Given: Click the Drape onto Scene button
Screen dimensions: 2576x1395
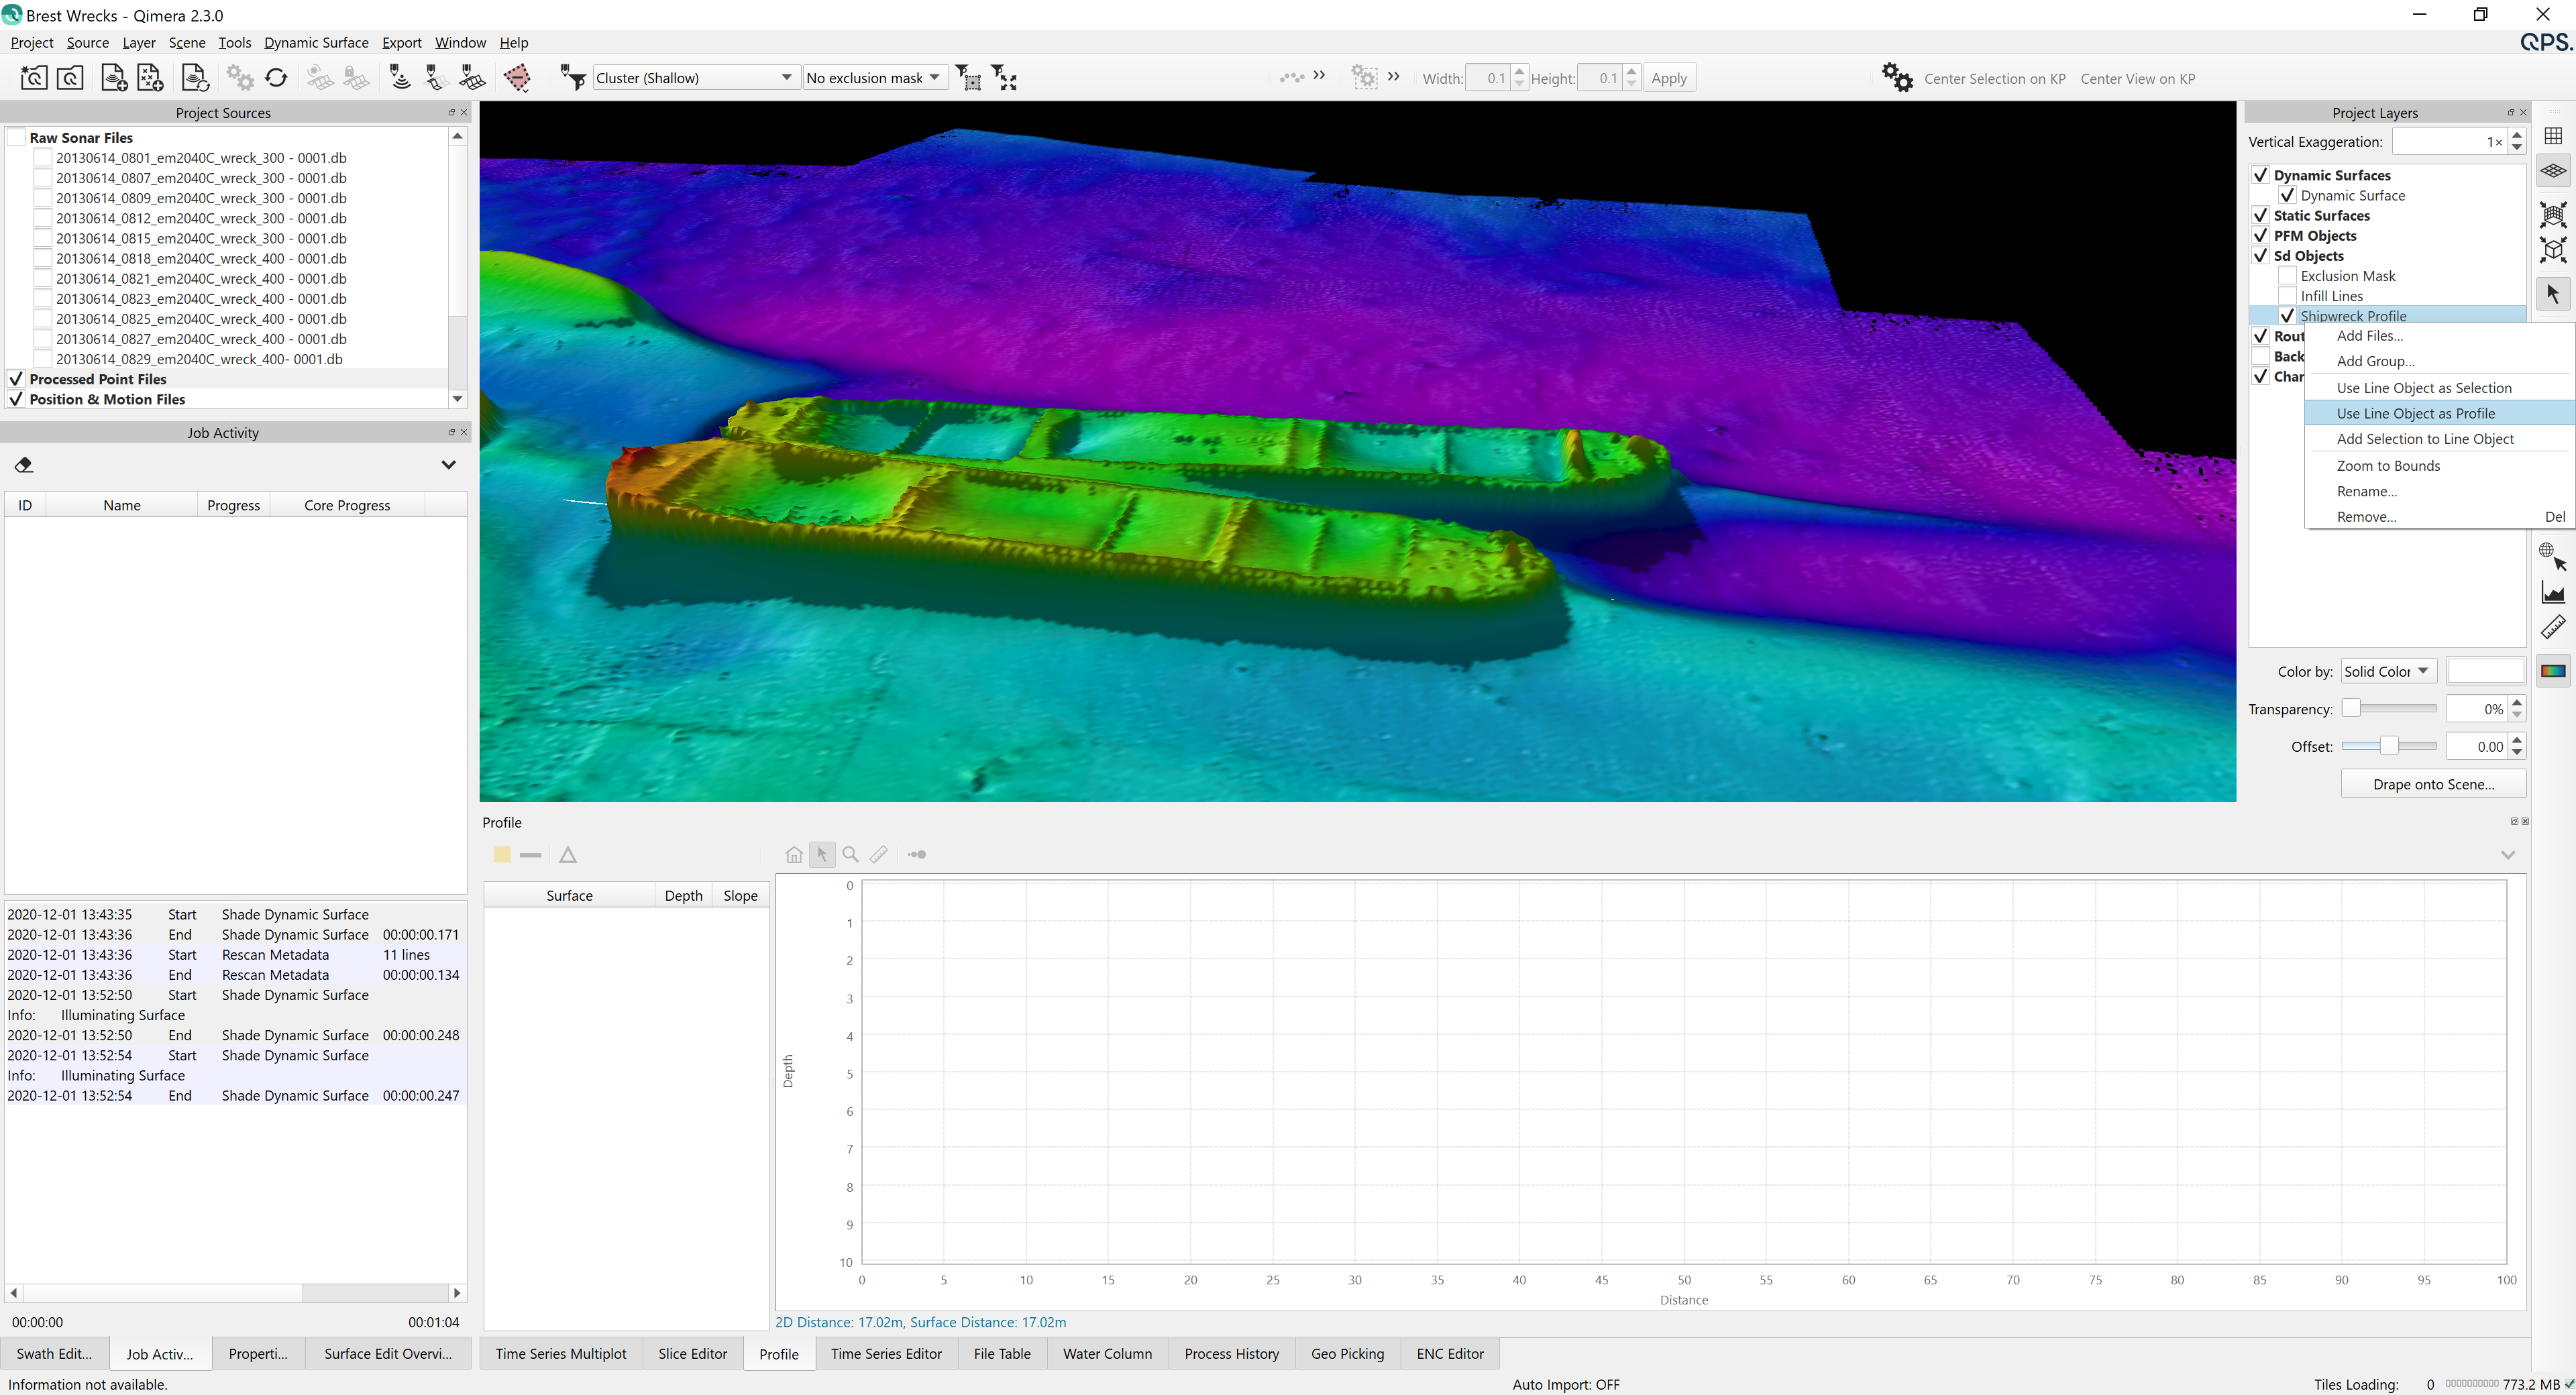Looking at the screenshot, I should pos(2432,785).
